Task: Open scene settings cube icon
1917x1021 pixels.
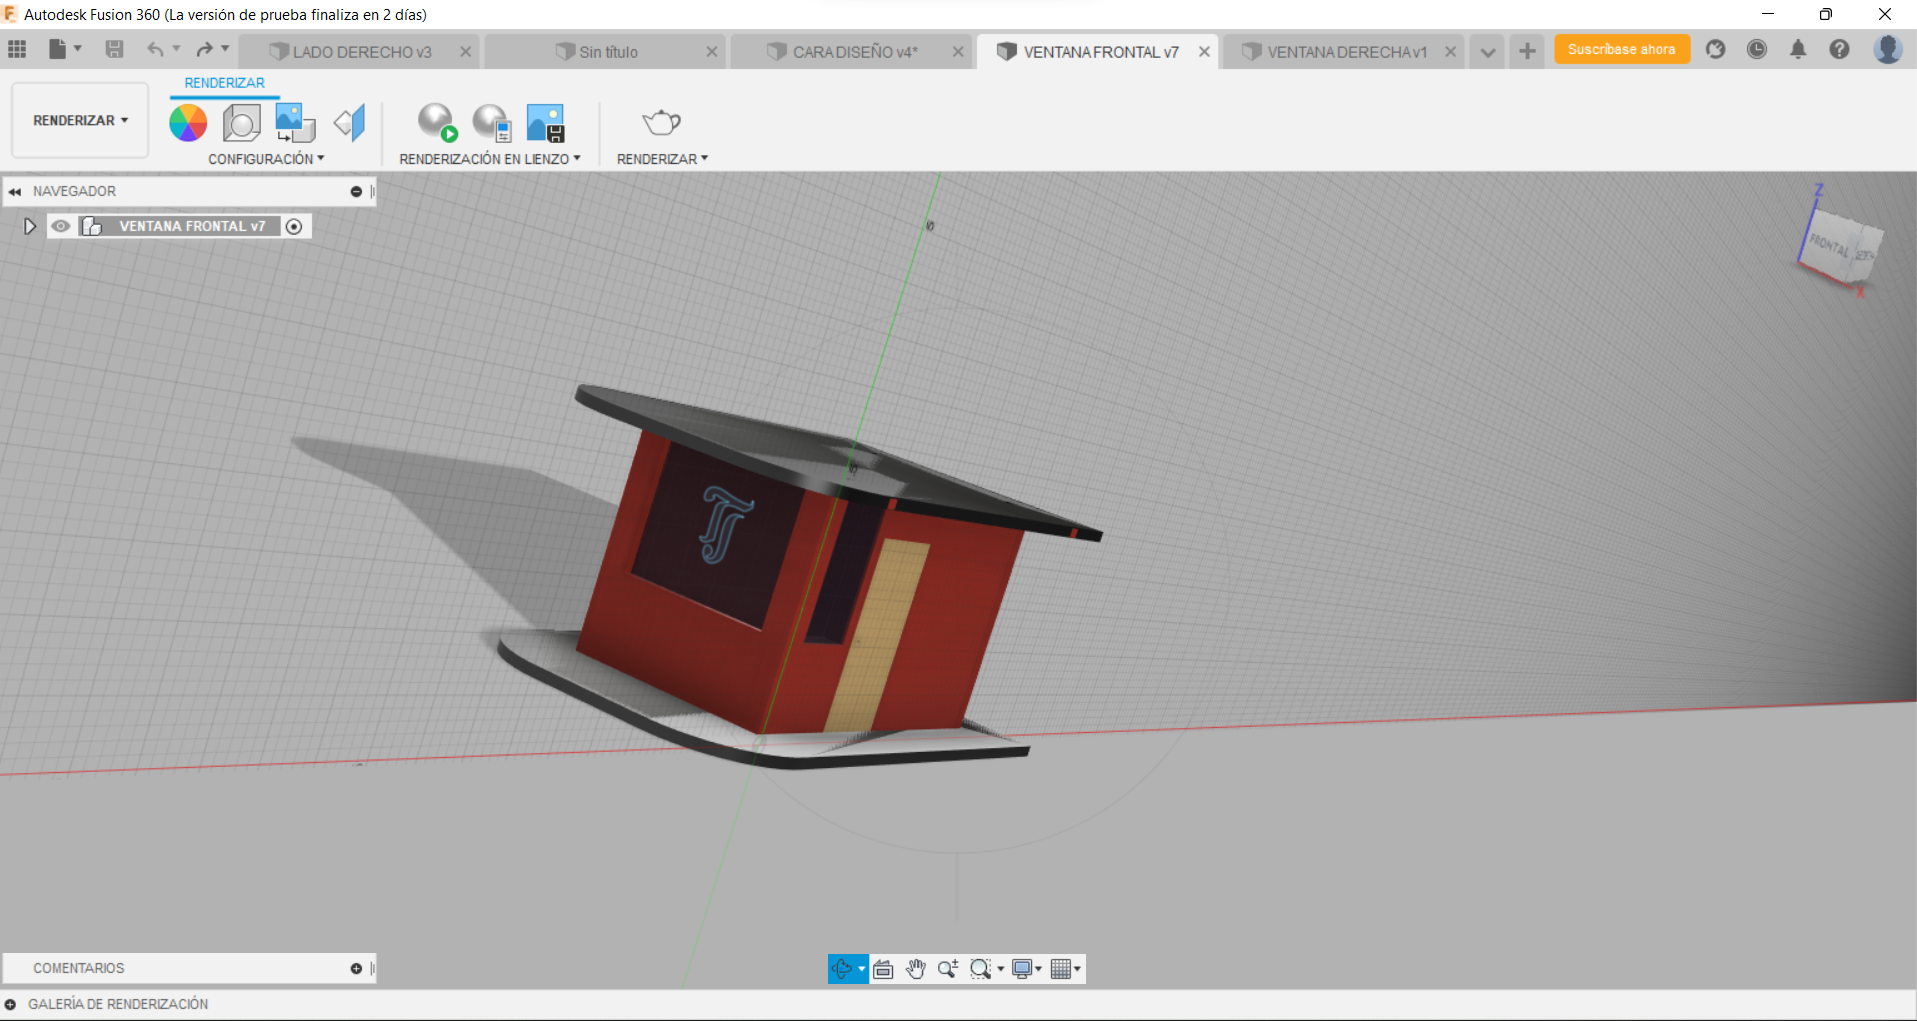Action: pyautogui.click(x=241, y=122)
